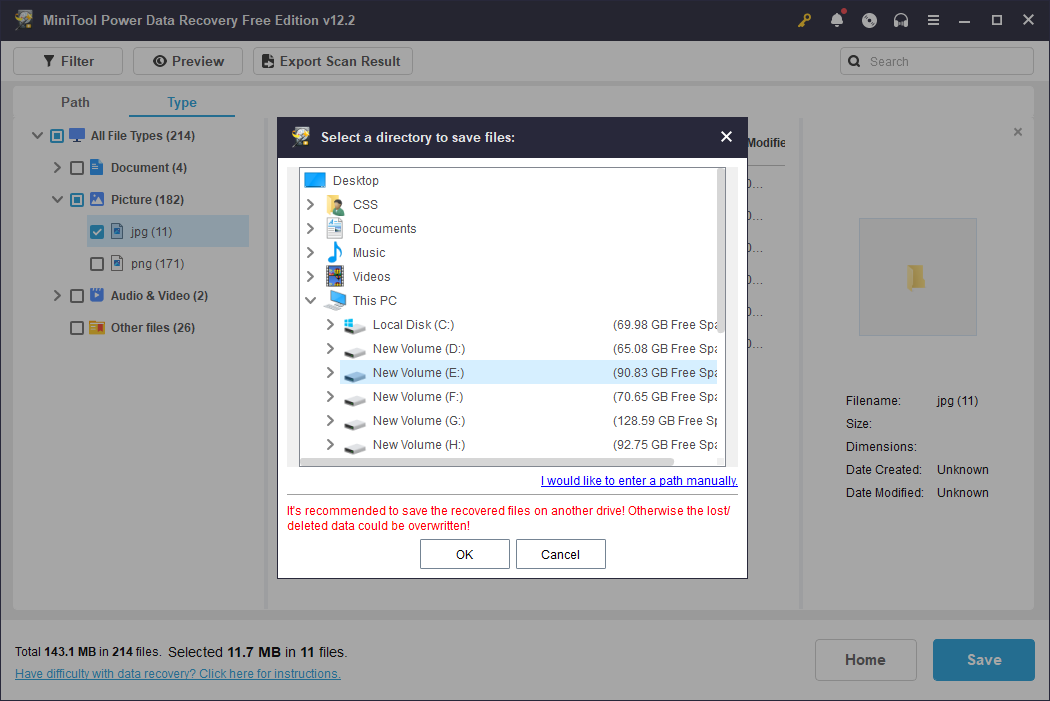Image resolution: width=1050 pixels, height=701 pixels.
Task: Close the Select a directory dialog
Action: coord(726,137)
